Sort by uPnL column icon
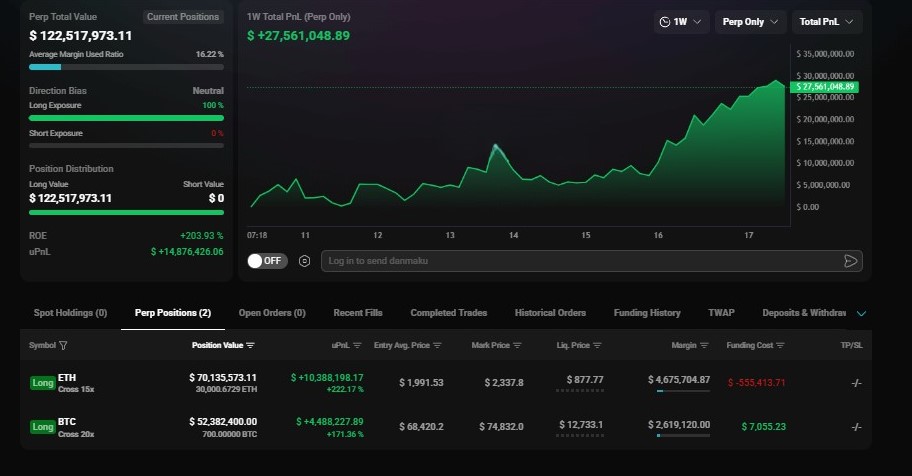 point(357,346)
